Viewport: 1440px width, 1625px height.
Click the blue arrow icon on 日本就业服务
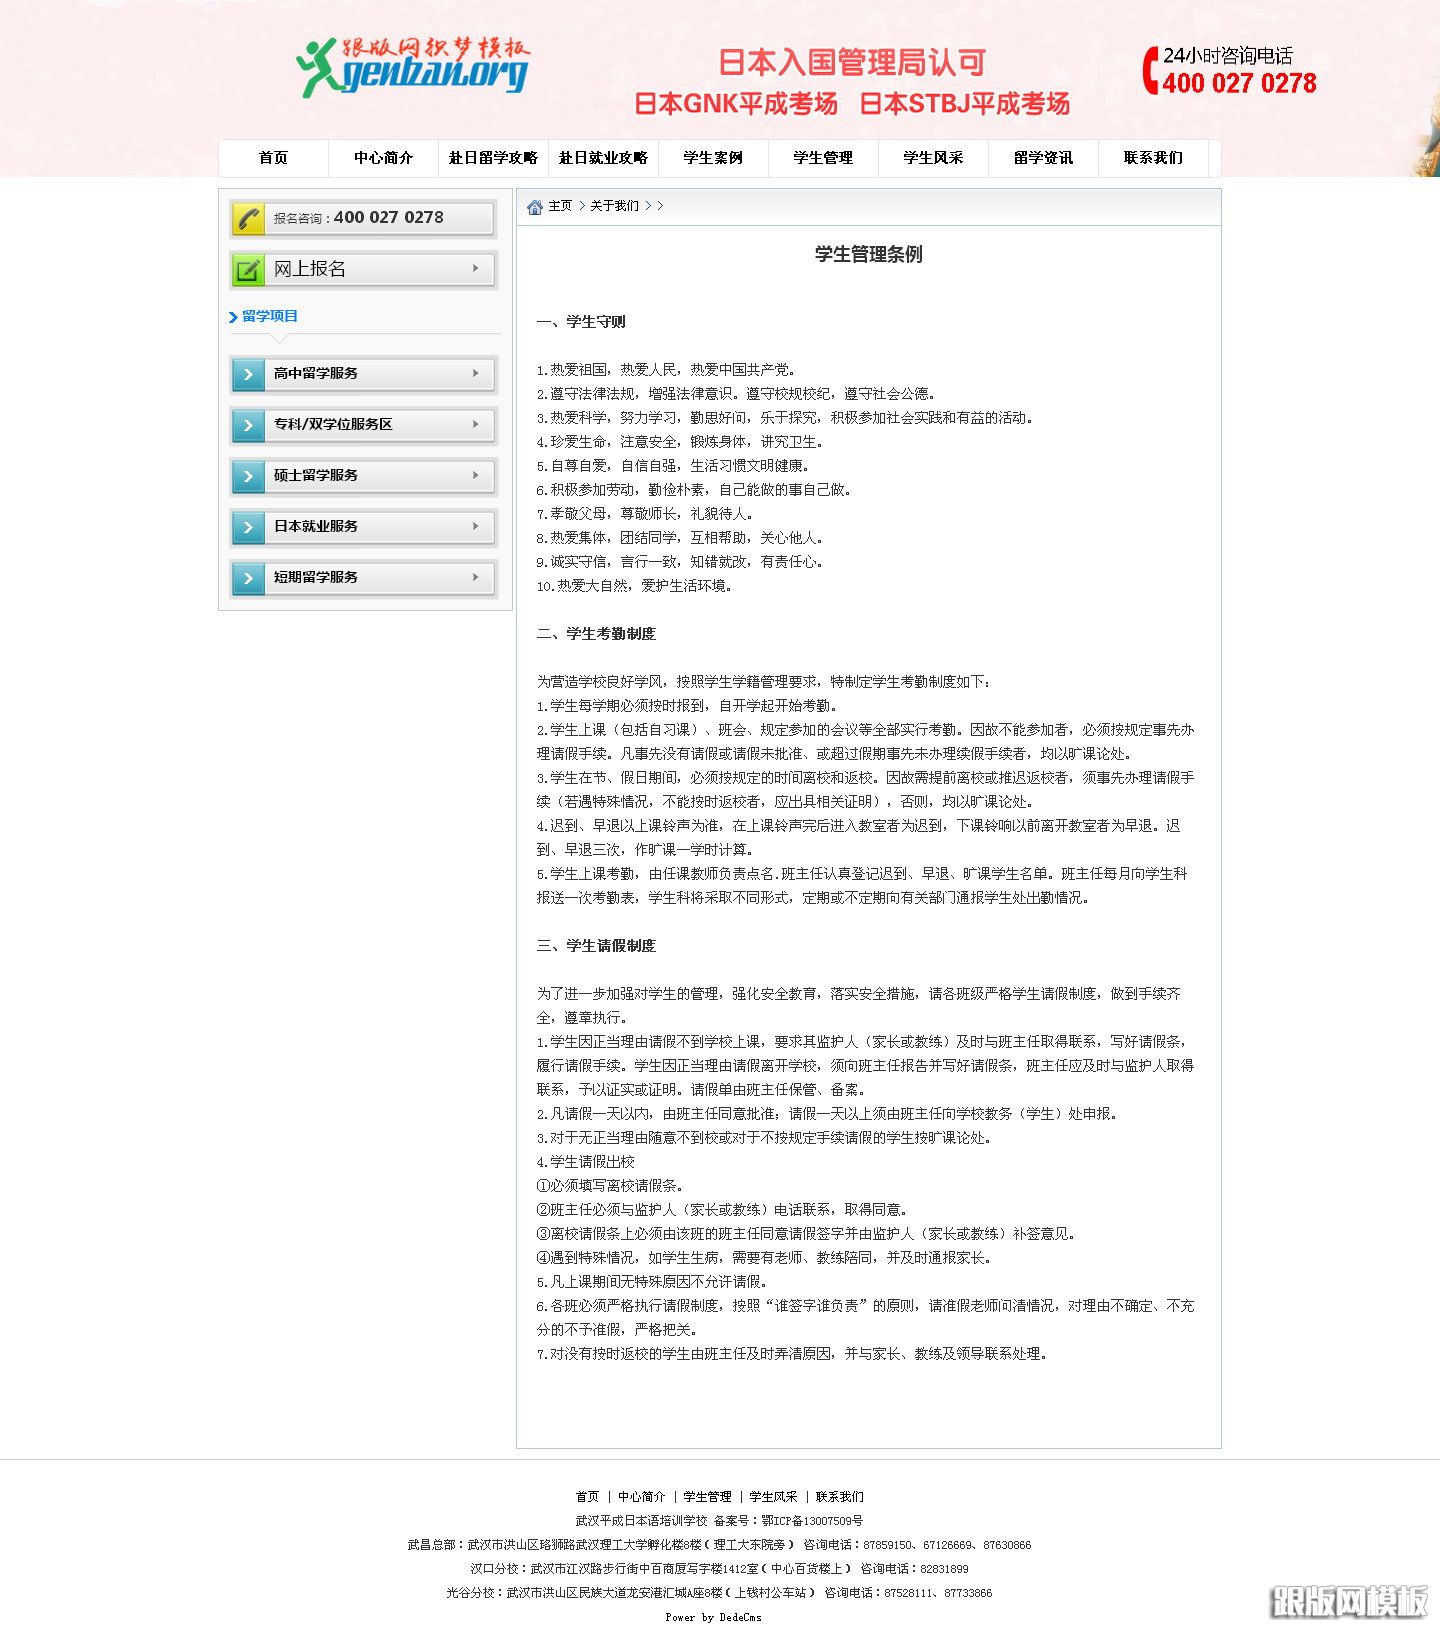click(248, 527)
